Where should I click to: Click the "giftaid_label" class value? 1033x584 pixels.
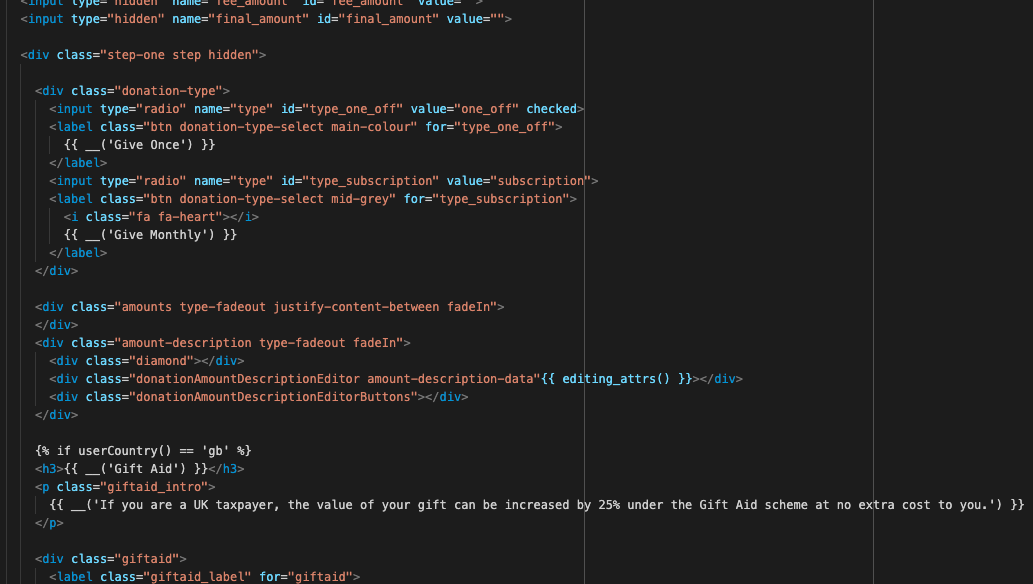click(194, 576)
